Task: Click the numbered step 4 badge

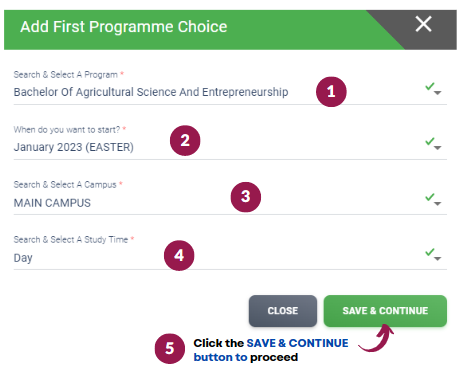Action: point(179,256)
